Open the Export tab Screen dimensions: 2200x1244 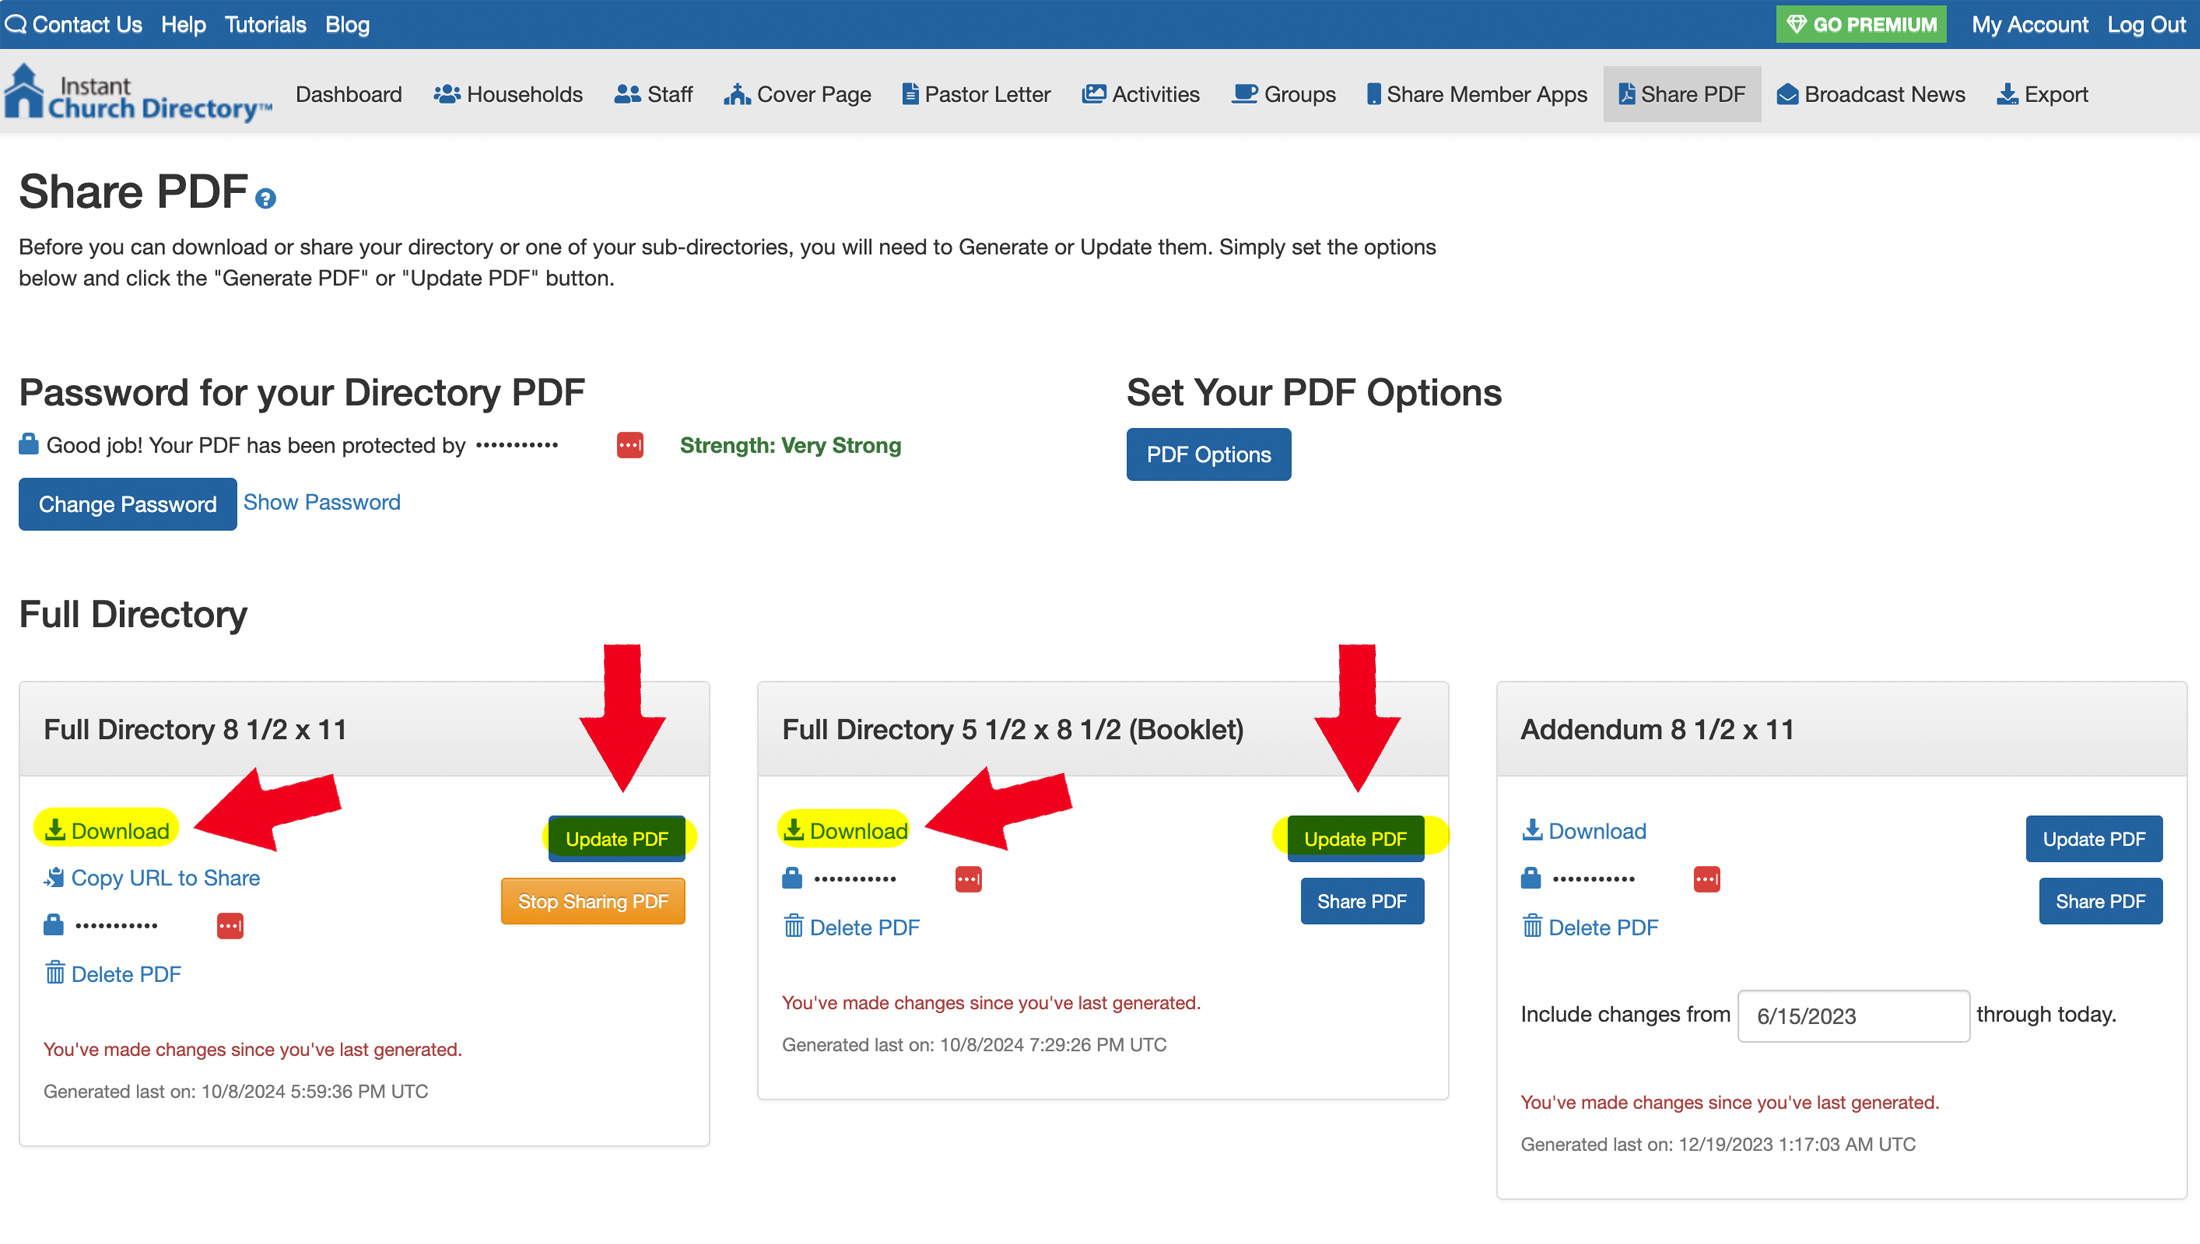[x=2043, y=94]
